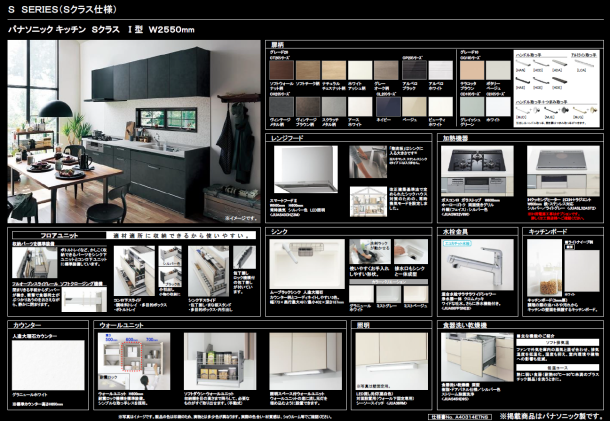Pick the Natural Chestnut door swatch
The height and width of the screenshot is (421, 610).
[x=334, y=70]
